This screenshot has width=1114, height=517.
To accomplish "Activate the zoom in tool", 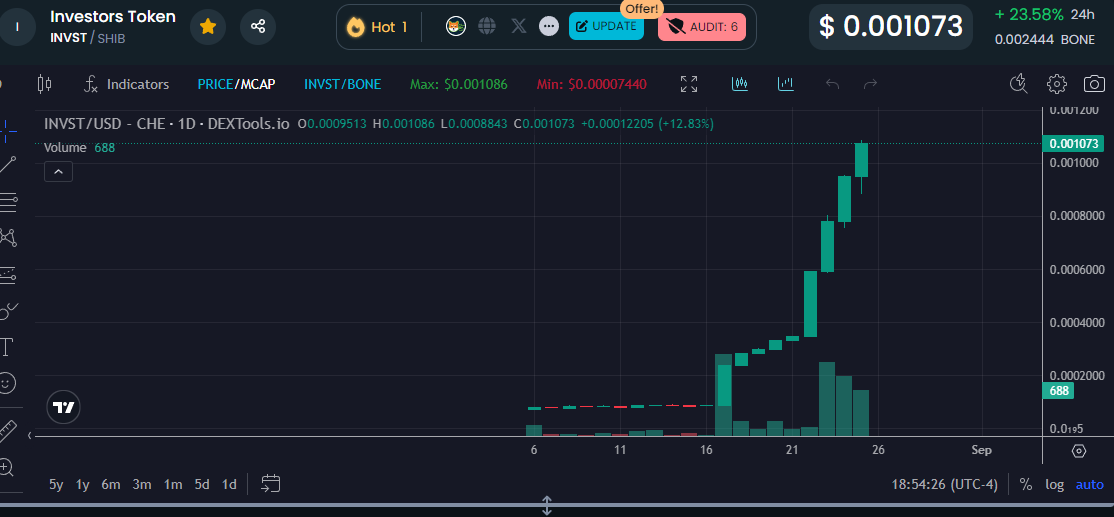I will click(6, 467).
